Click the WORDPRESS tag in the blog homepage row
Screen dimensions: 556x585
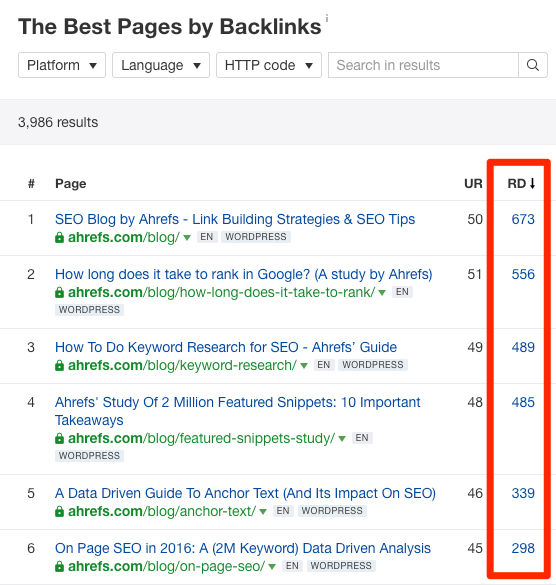(256, 237)
